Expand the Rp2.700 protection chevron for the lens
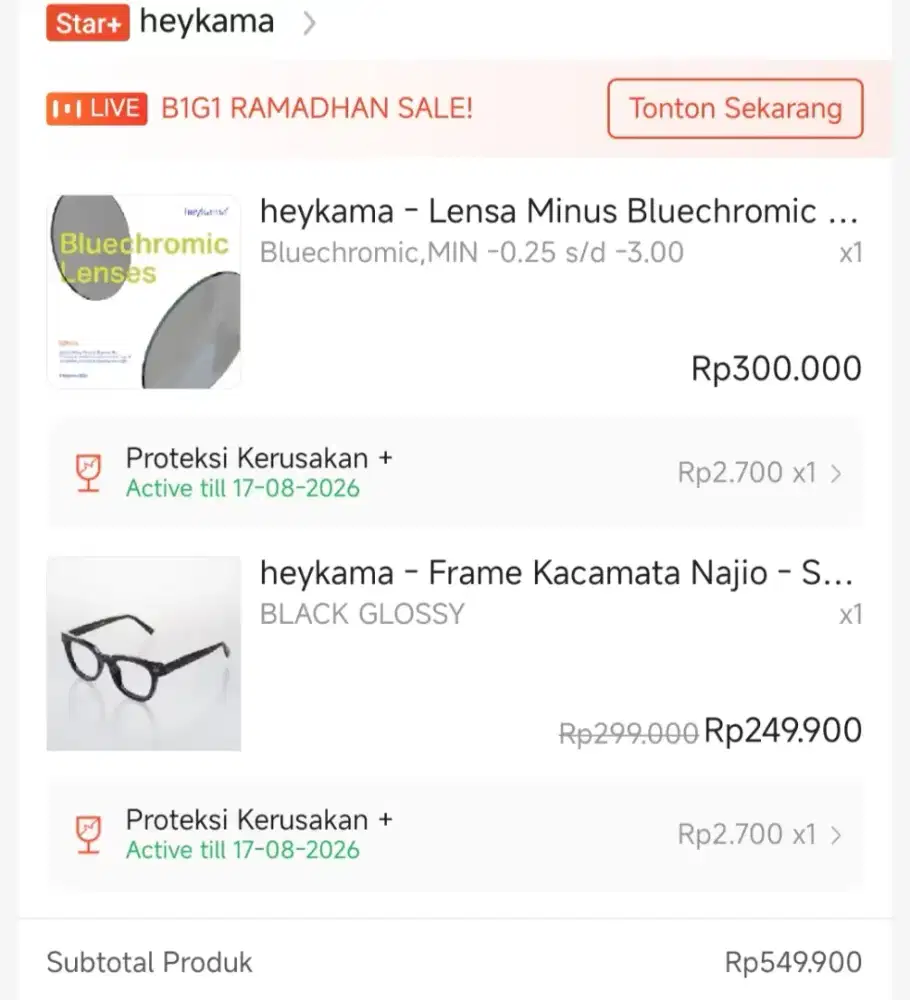 click(x=836, y=473)
